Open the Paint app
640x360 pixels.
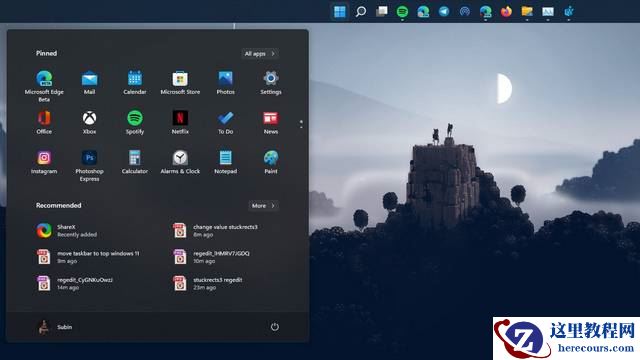(271, 162)
